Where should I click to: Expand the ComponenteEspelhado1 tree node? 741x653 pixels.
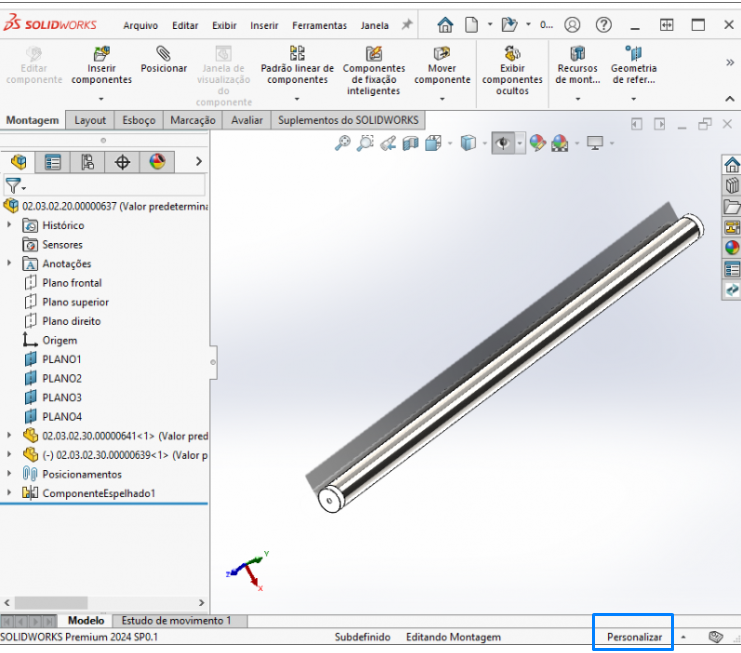[x=10, y=493]
